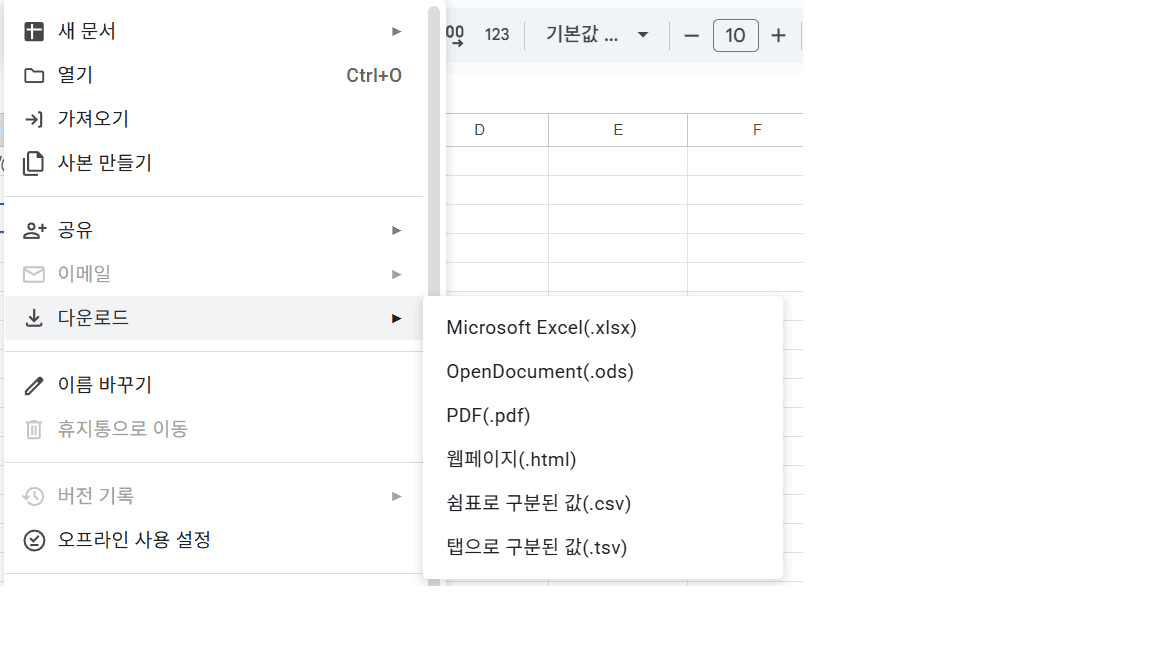
Task: Click the 버전 기록 clock icon
Action: [33, 495]
